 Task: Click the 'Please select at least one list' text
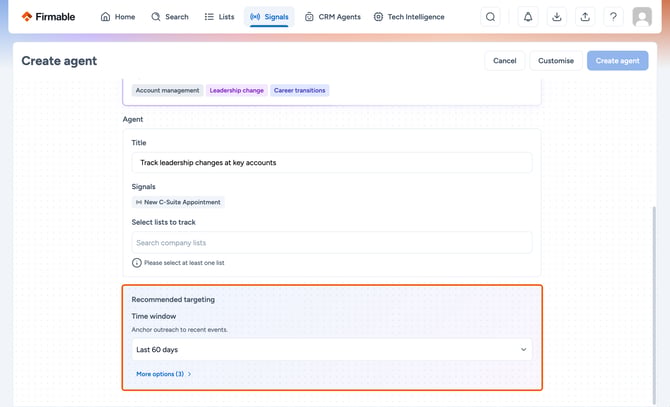click(184, 263)
